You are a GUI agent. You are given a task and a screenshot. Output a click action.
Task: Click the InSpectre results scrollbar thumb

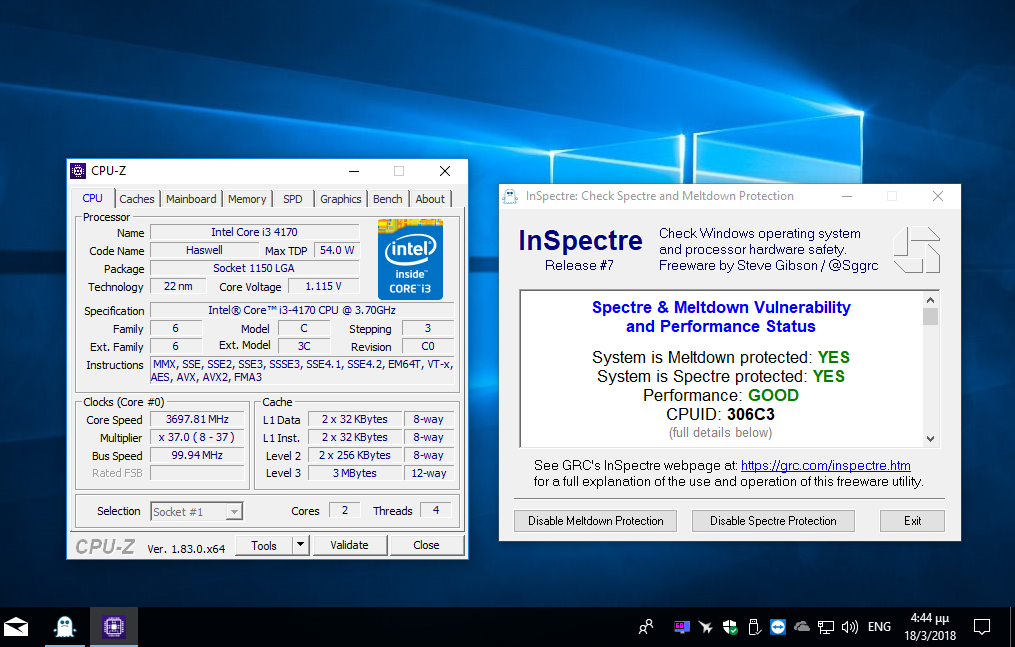(930, 316)
